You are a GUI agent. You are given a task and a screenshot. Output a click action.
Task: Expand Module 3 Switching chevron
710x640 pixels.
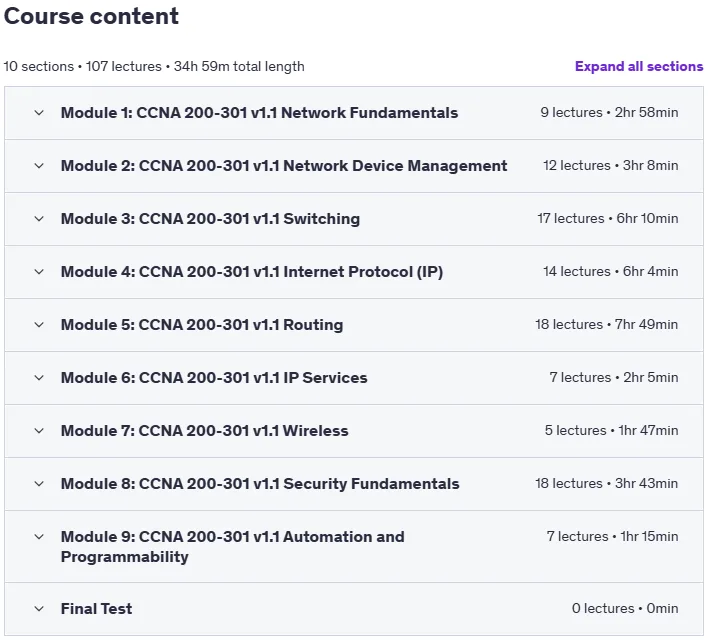[39, 219]
